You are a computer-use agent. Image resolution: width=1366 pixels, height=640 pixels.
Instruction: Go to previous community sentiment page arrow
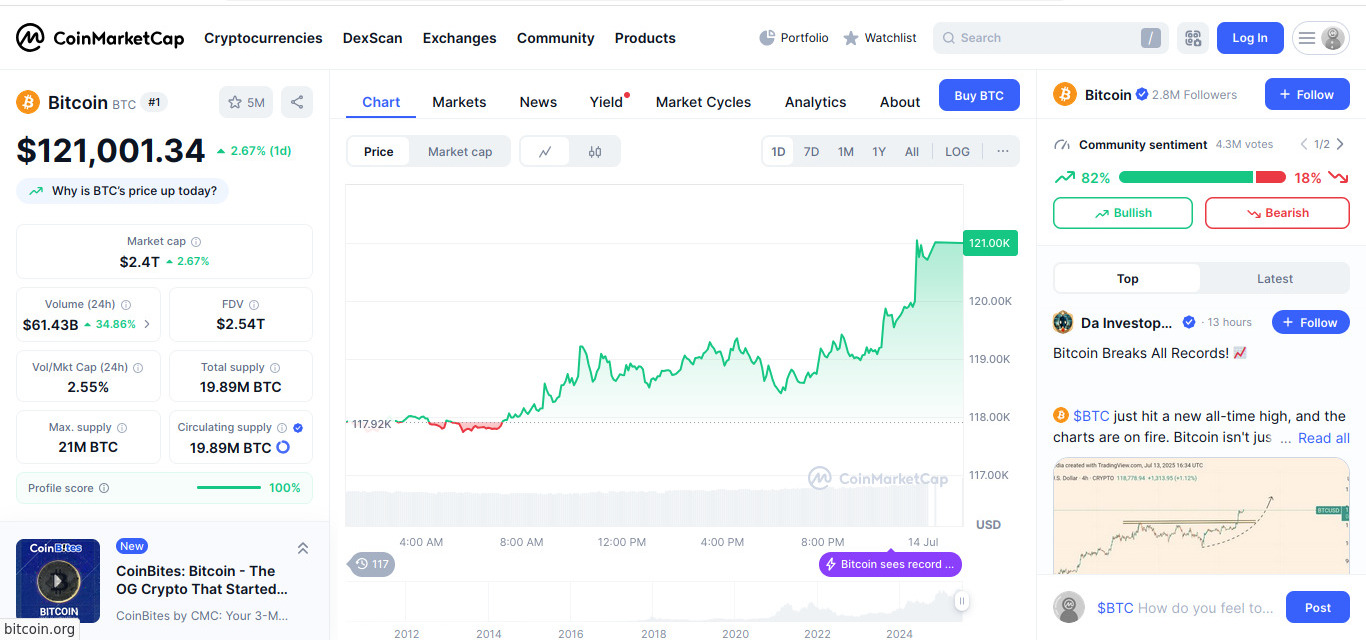click(1304, 144)
